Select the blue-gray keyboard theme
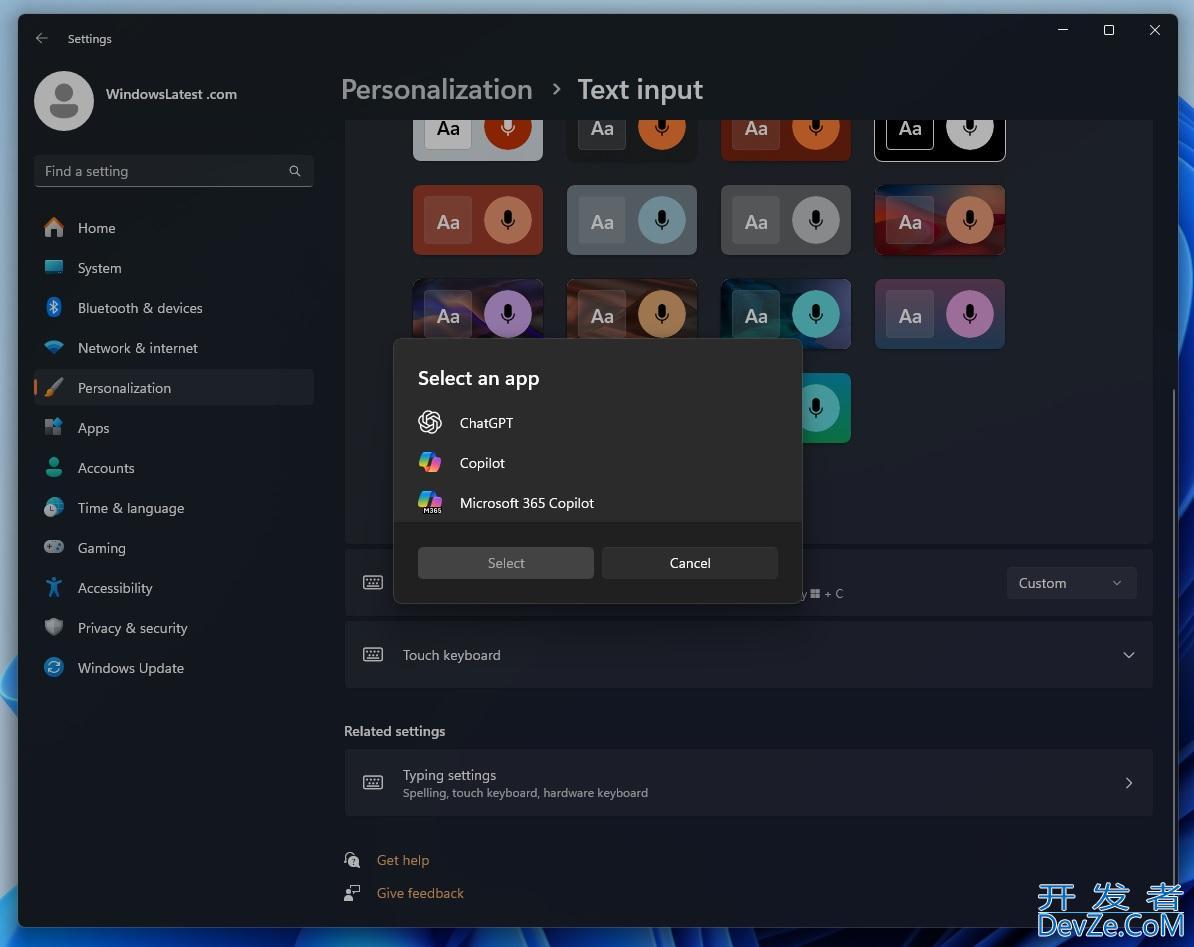1194x947 pixels. [631, 220]
